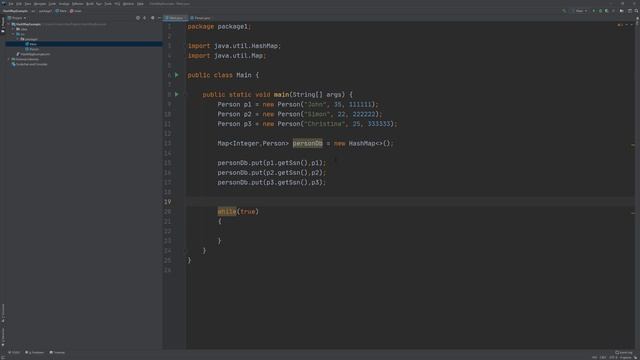640x360 pixels.
Task: Open the TODO tool window
Action: click(x=14, y=352)
